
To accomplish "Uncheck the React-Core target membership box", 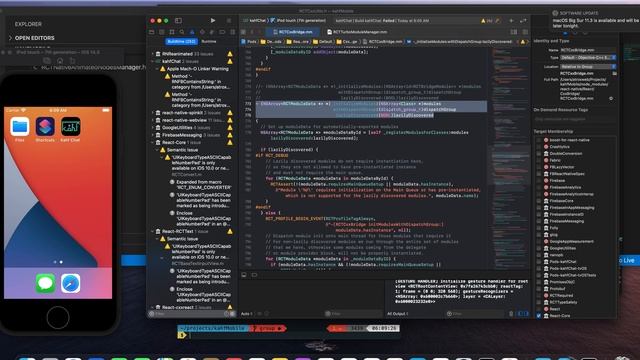I will tap(538, 316).
